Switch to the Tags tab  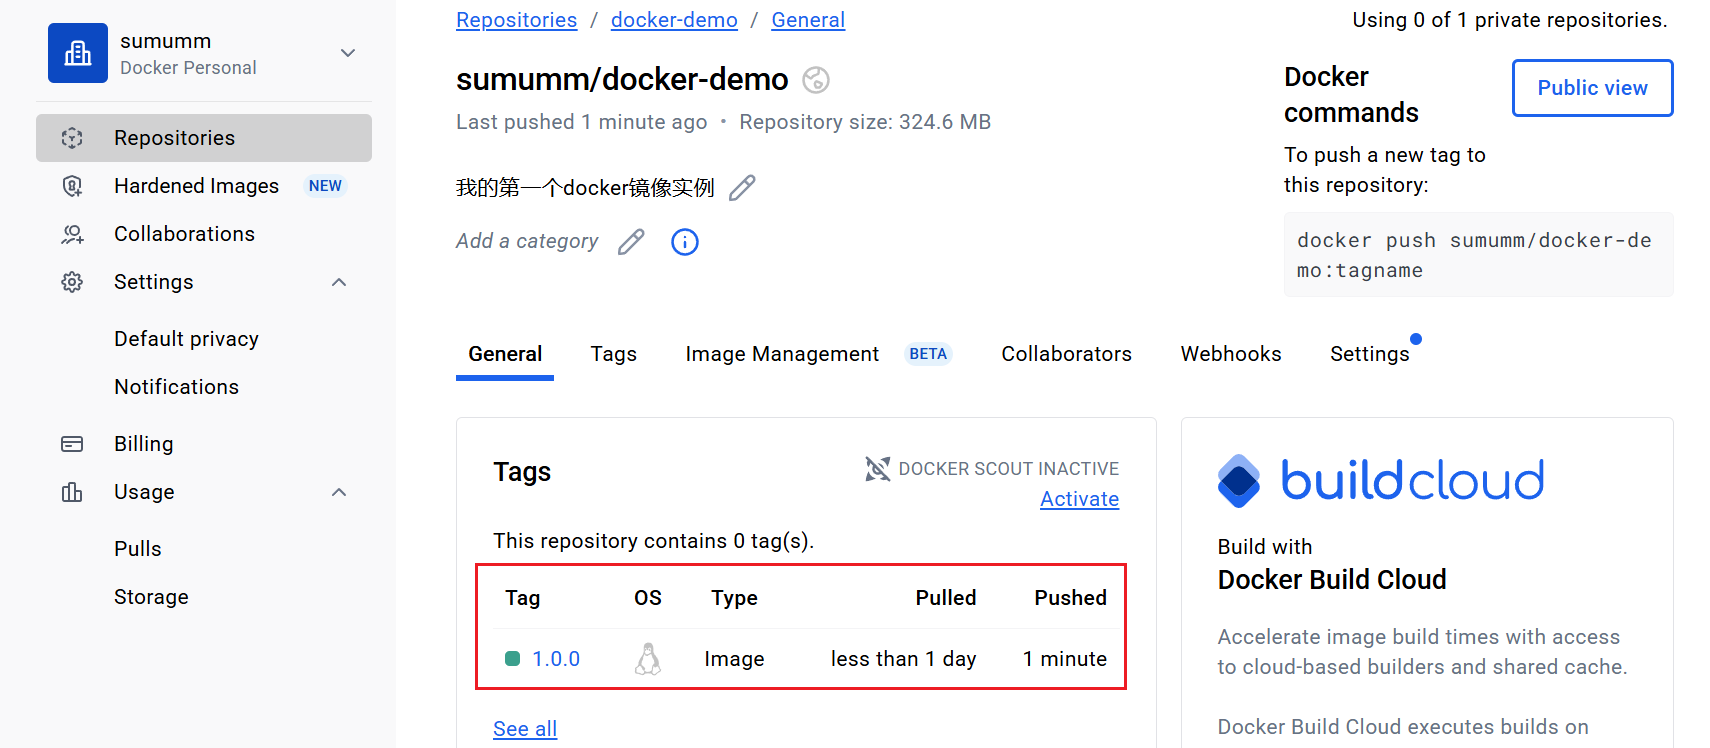[613, 354]
